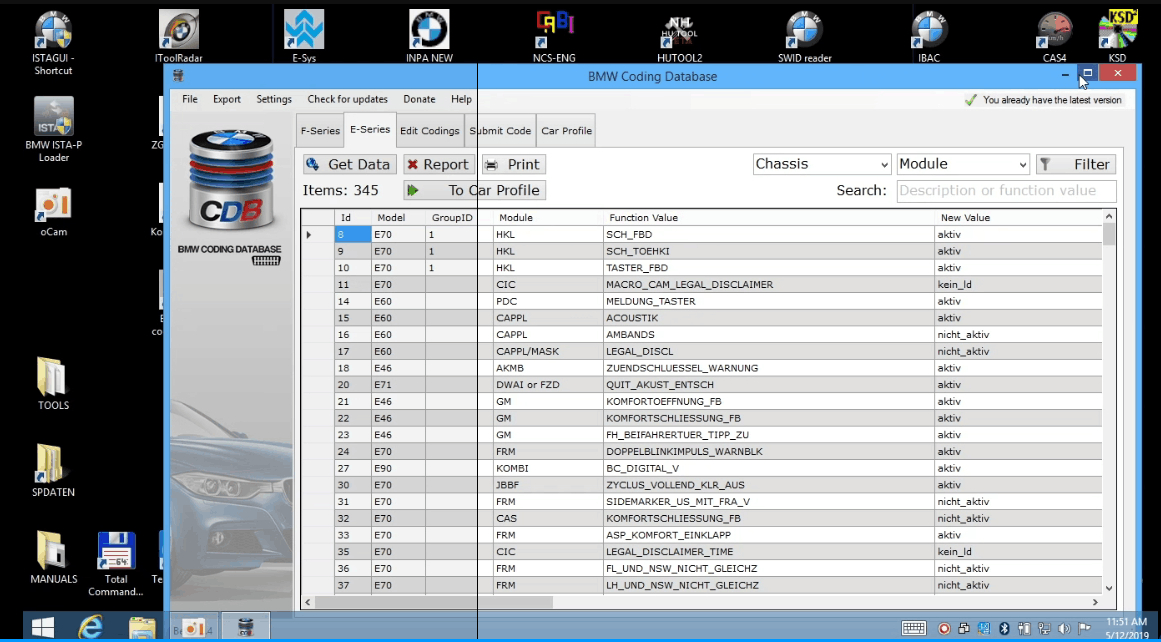Click the Get Data button
Image resolution: width=1161 pixels, height=642 pixels.
tap(349, 164)
